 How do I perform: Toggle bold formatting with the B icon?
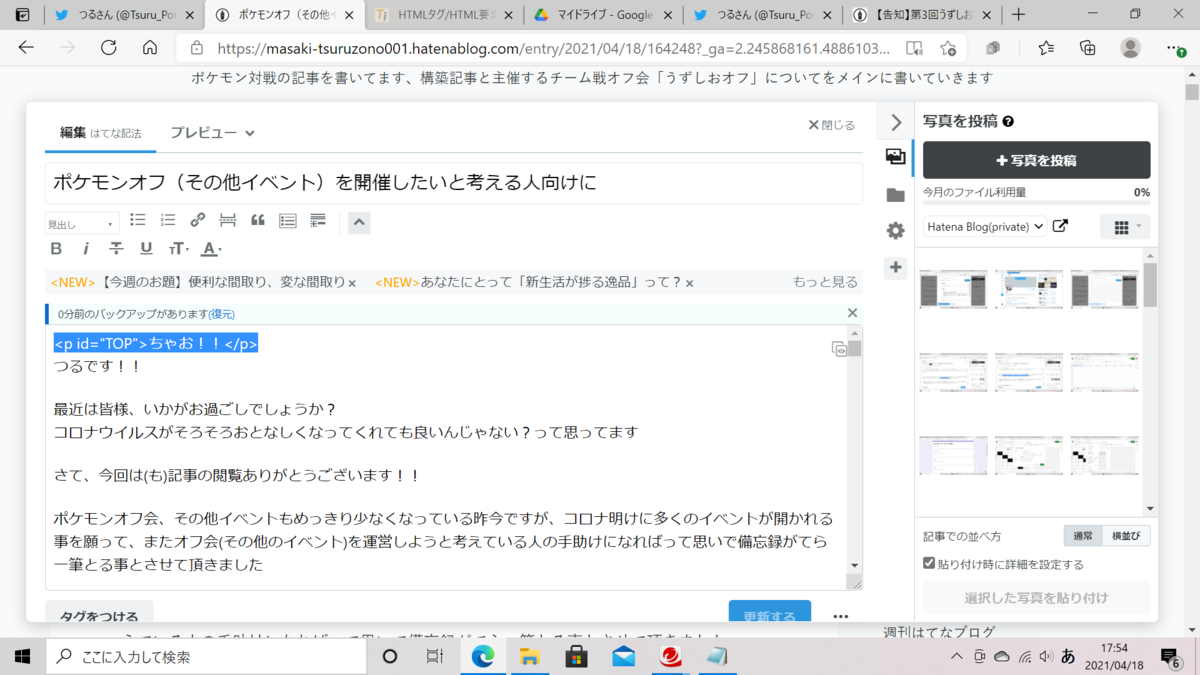coord(56,248)
